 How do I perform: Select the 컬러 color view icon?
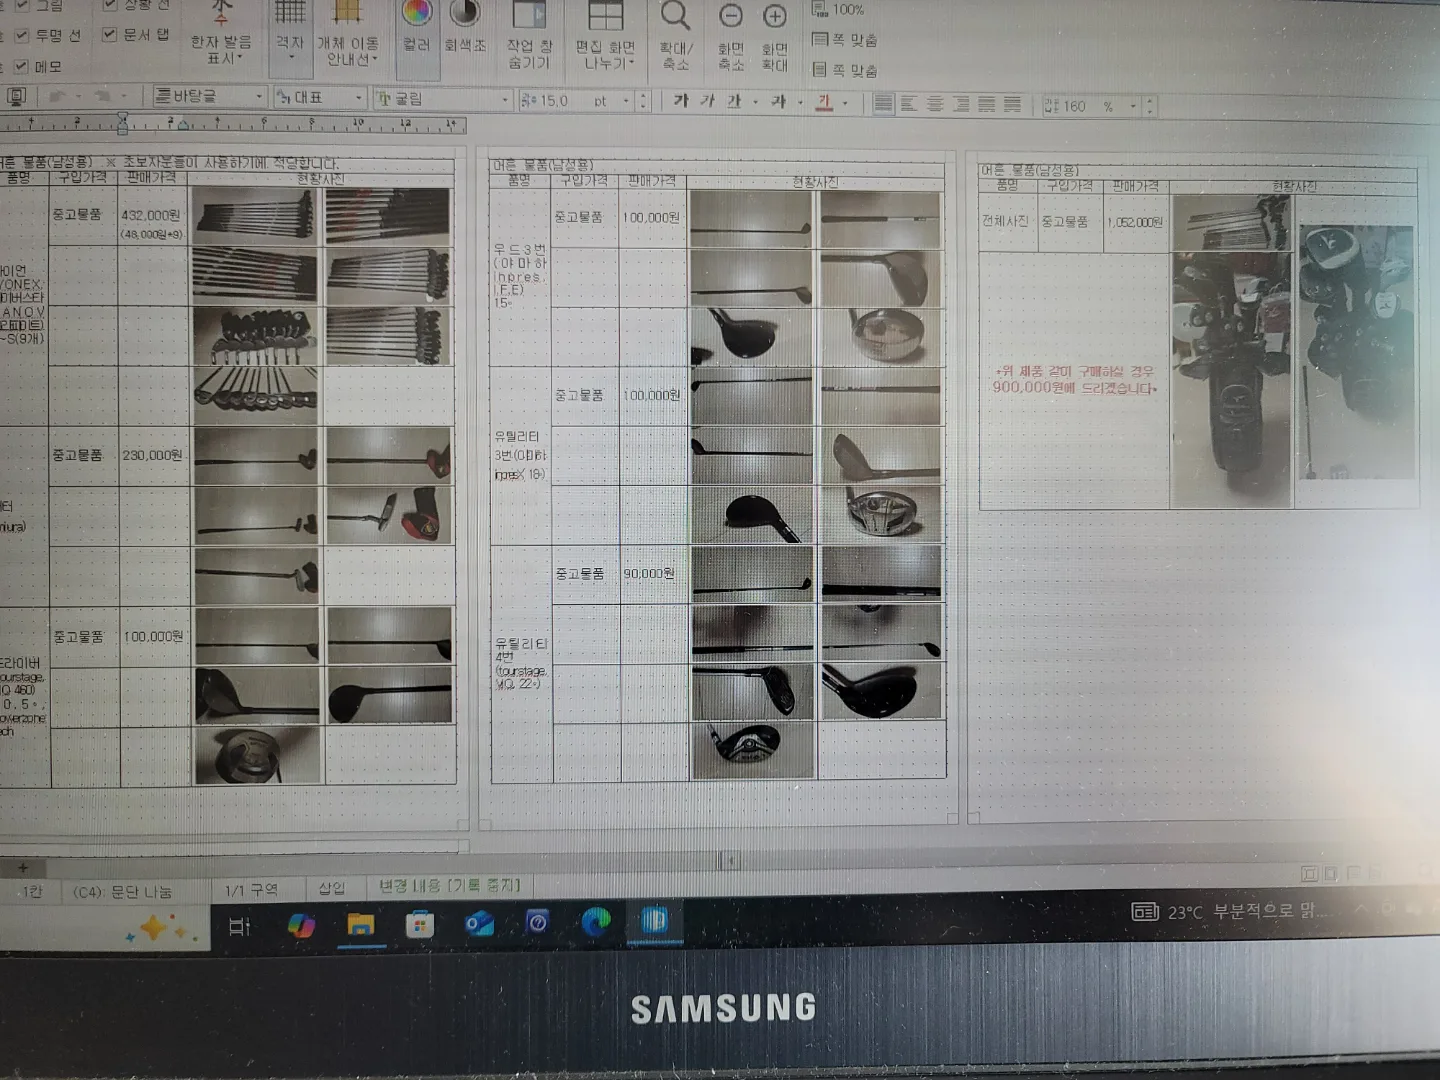click(x=416, y=16)
